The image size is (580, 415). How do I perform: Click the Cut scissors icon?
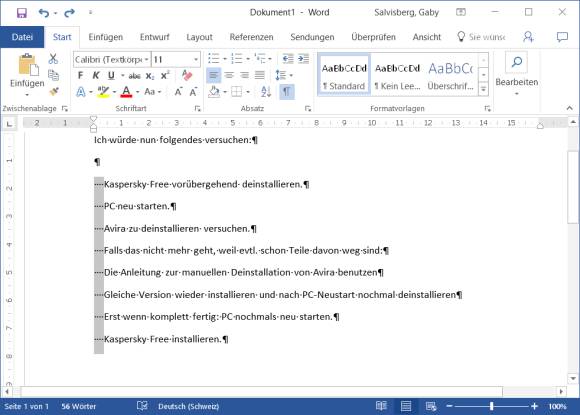[53, 58]
